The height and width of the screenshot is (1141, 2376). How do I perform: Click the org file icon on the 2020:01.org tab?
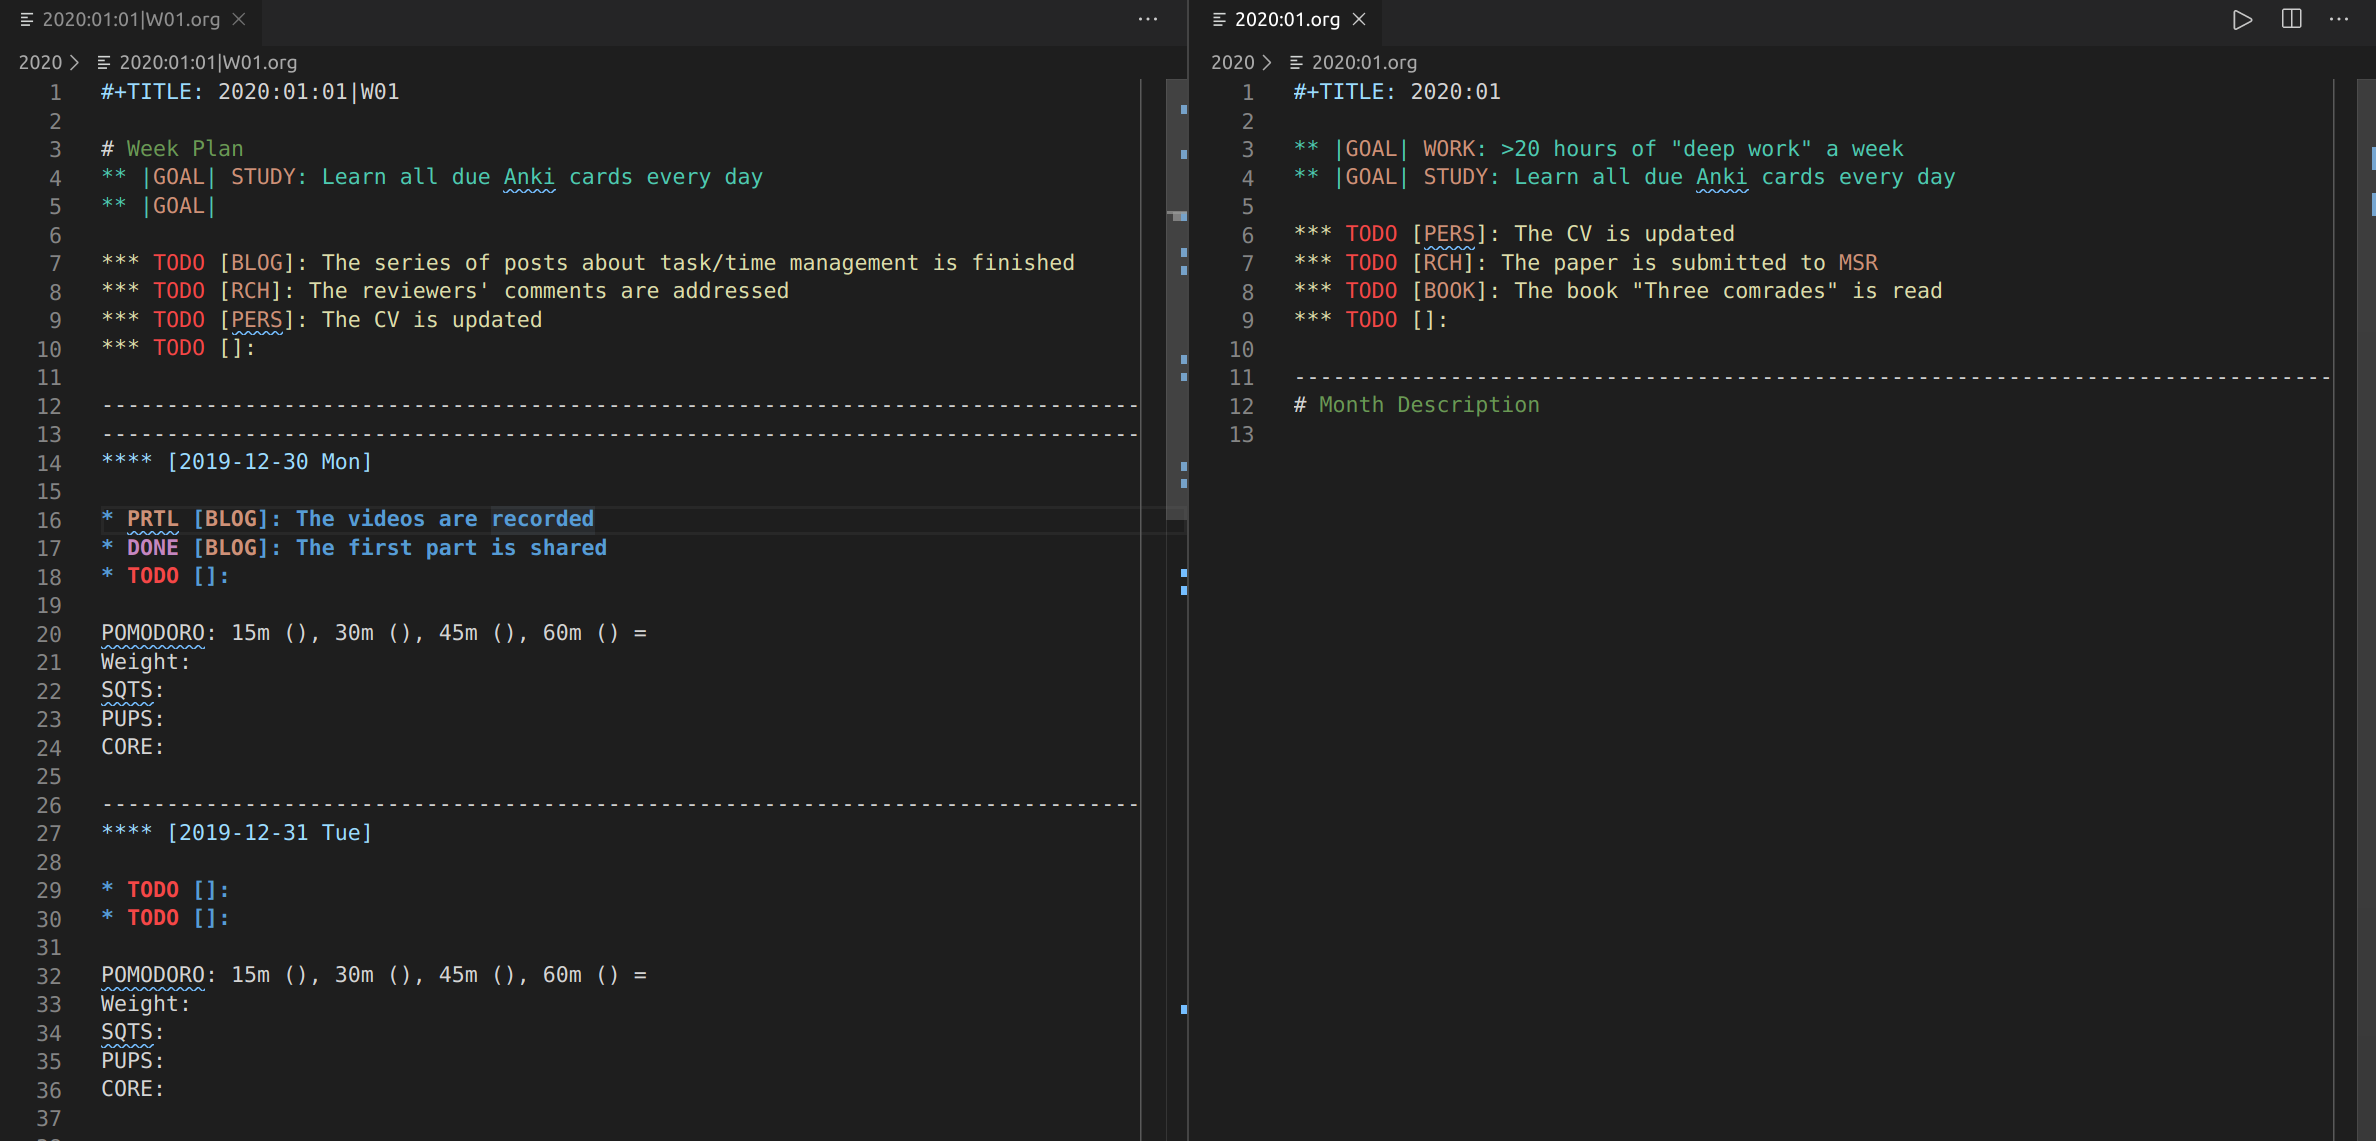click(1217, 19)
